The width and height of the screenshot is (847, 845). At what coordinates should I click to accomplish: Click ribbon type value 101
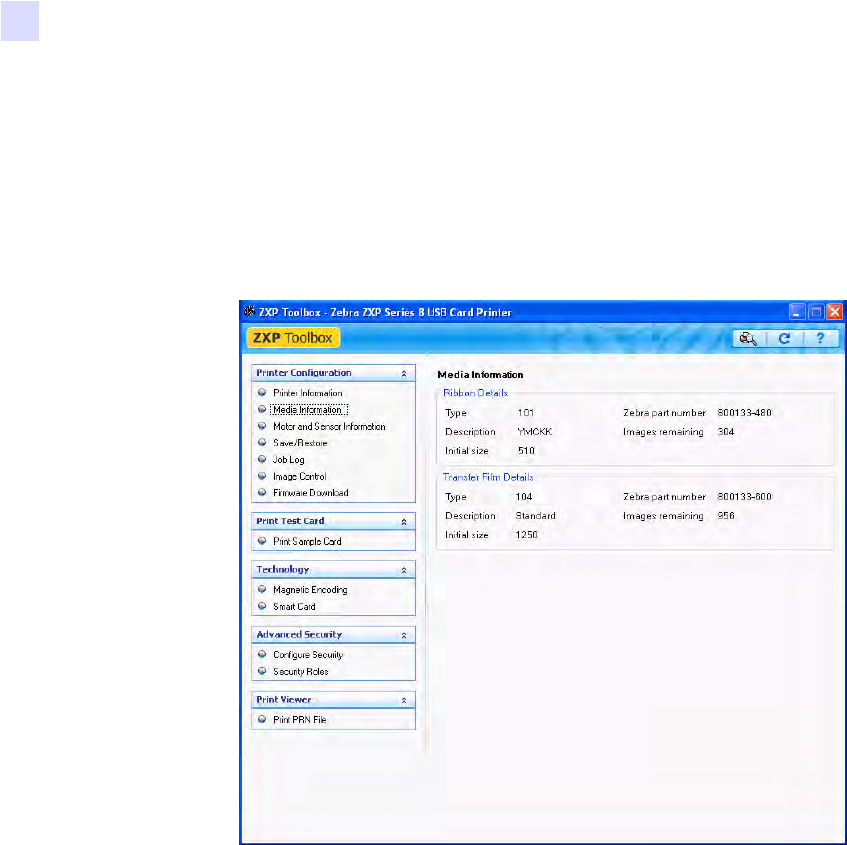pyautogui.click(x=526, y=413)
